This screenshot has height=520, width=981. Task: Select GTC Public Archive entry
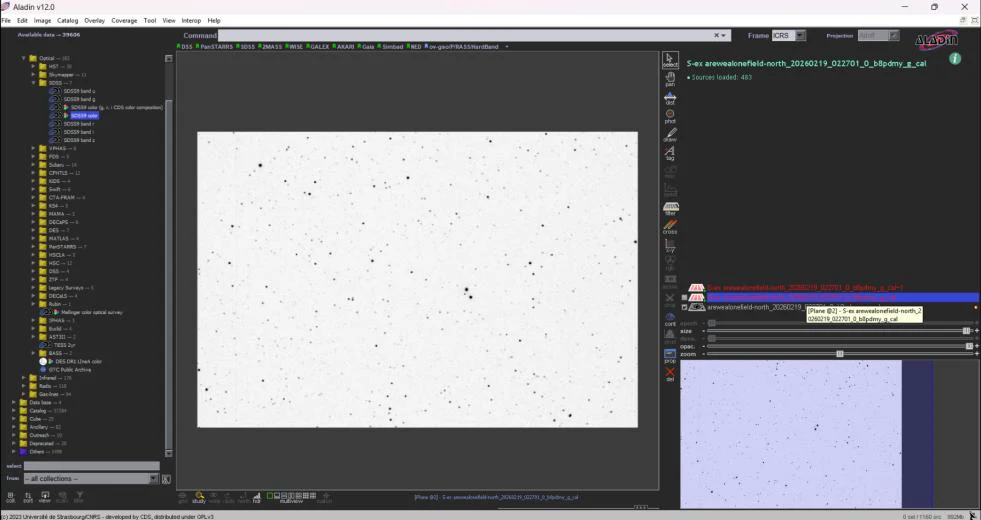pyautogui.click(x=69, y=370)
